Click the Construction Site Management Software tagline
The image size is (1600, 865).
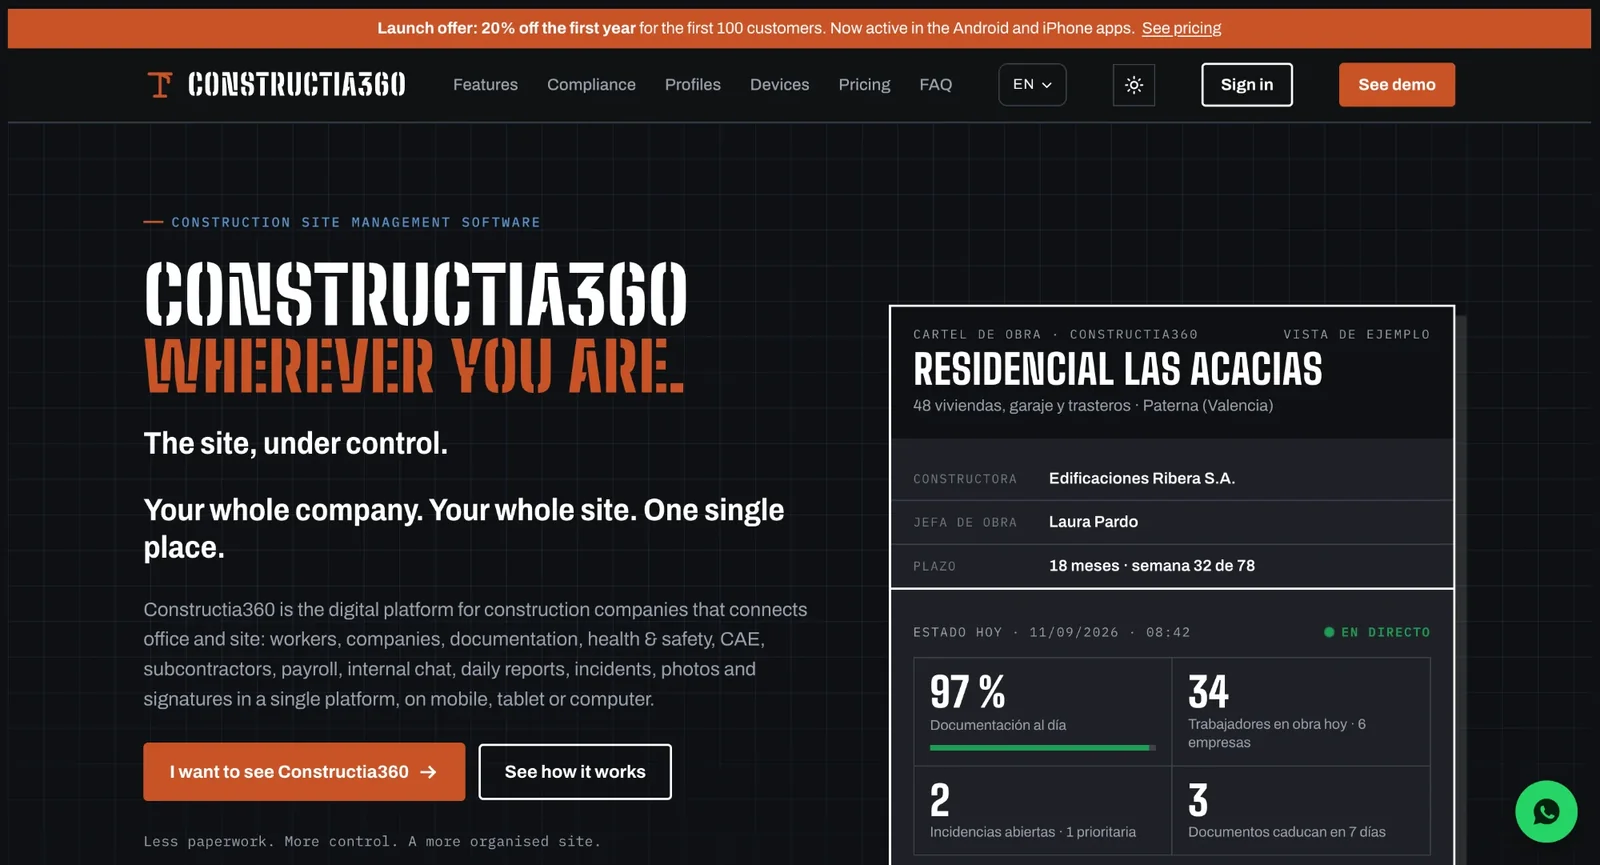pyautogui.click(x=356, y=222)
